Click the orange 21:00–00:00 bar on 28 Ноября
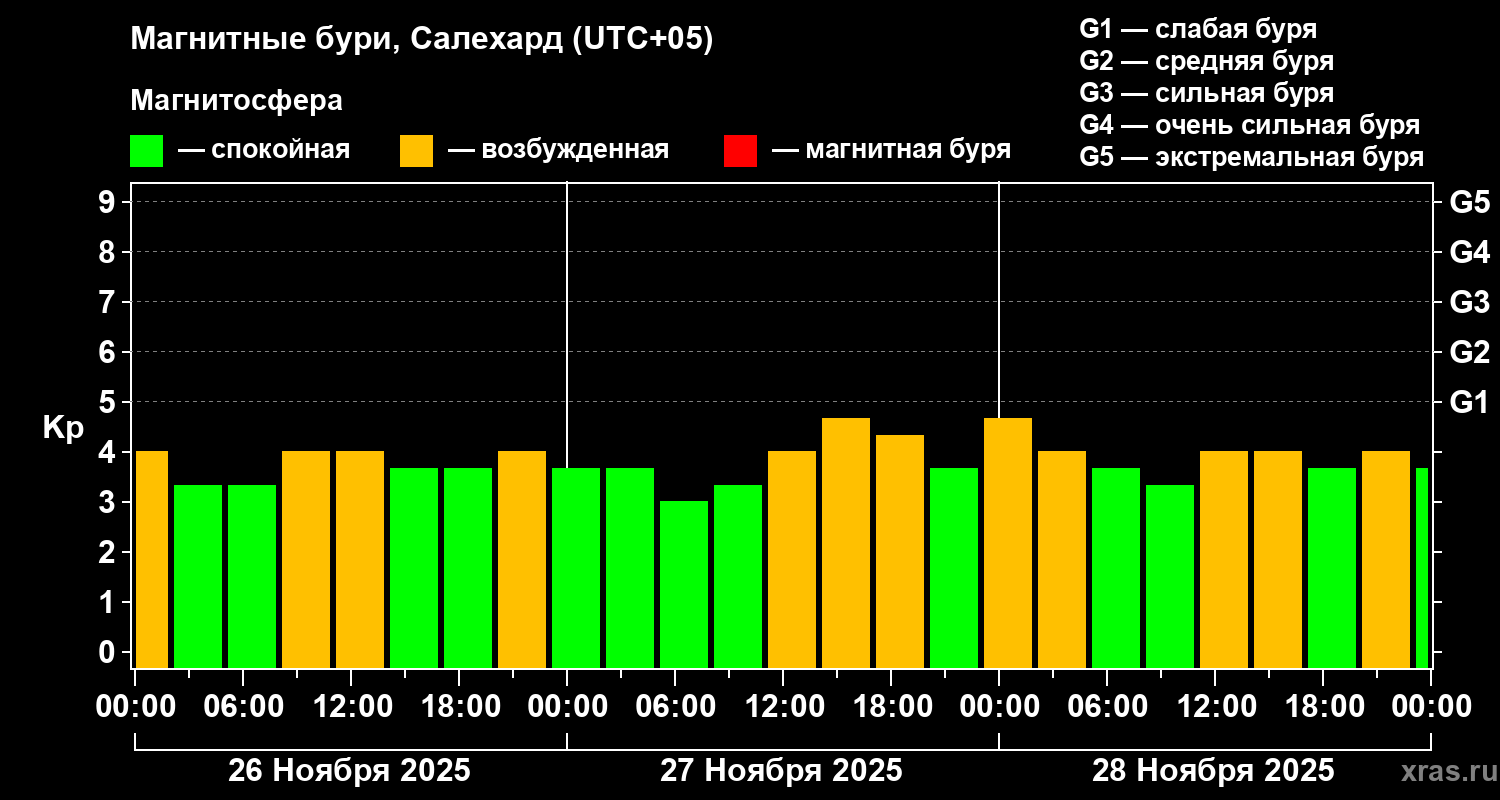This screenshot has height=800, width=1500. (x=1386, y=559)
